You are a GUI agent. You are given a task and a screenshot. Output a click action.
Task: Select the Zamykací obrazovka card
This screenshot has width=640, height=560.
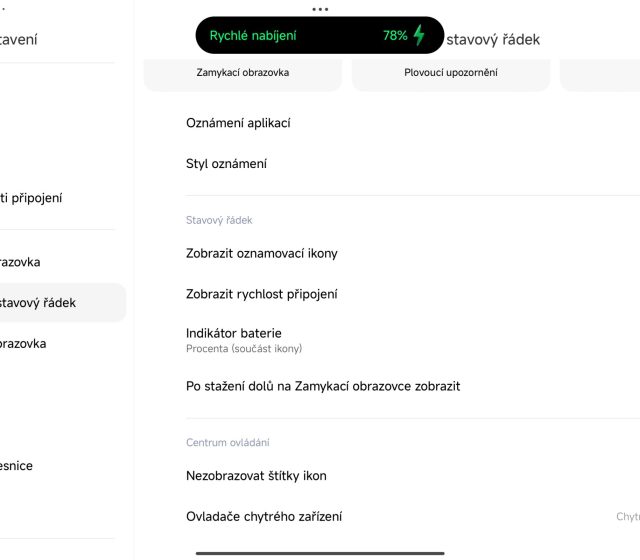pos(243,73)
